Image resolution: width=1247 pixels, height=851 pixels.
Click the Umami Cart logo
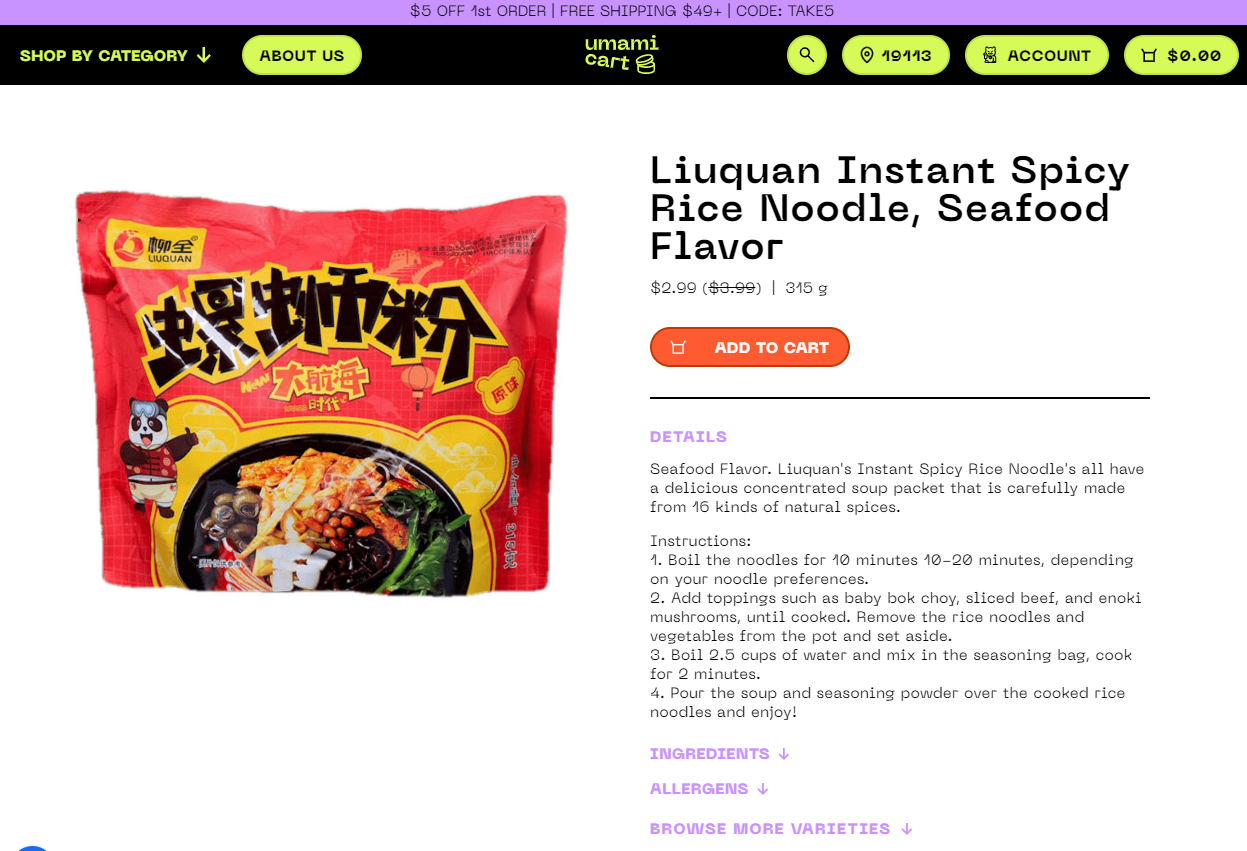(x=621, y=54)
